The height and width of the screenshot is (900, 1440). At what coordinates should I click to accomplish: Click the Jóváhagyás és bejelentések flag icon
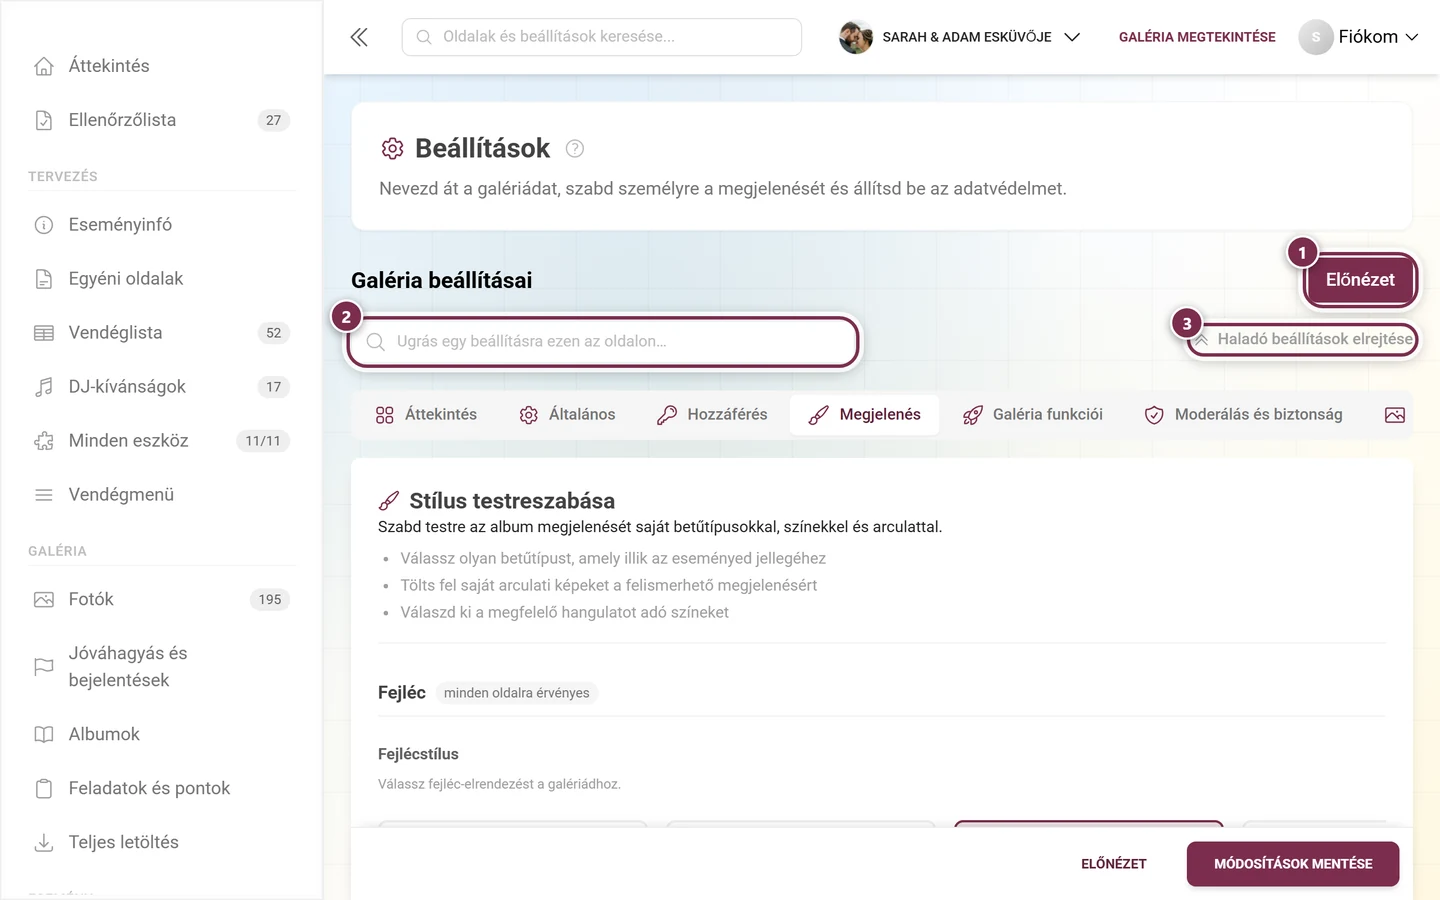[44, 667]
